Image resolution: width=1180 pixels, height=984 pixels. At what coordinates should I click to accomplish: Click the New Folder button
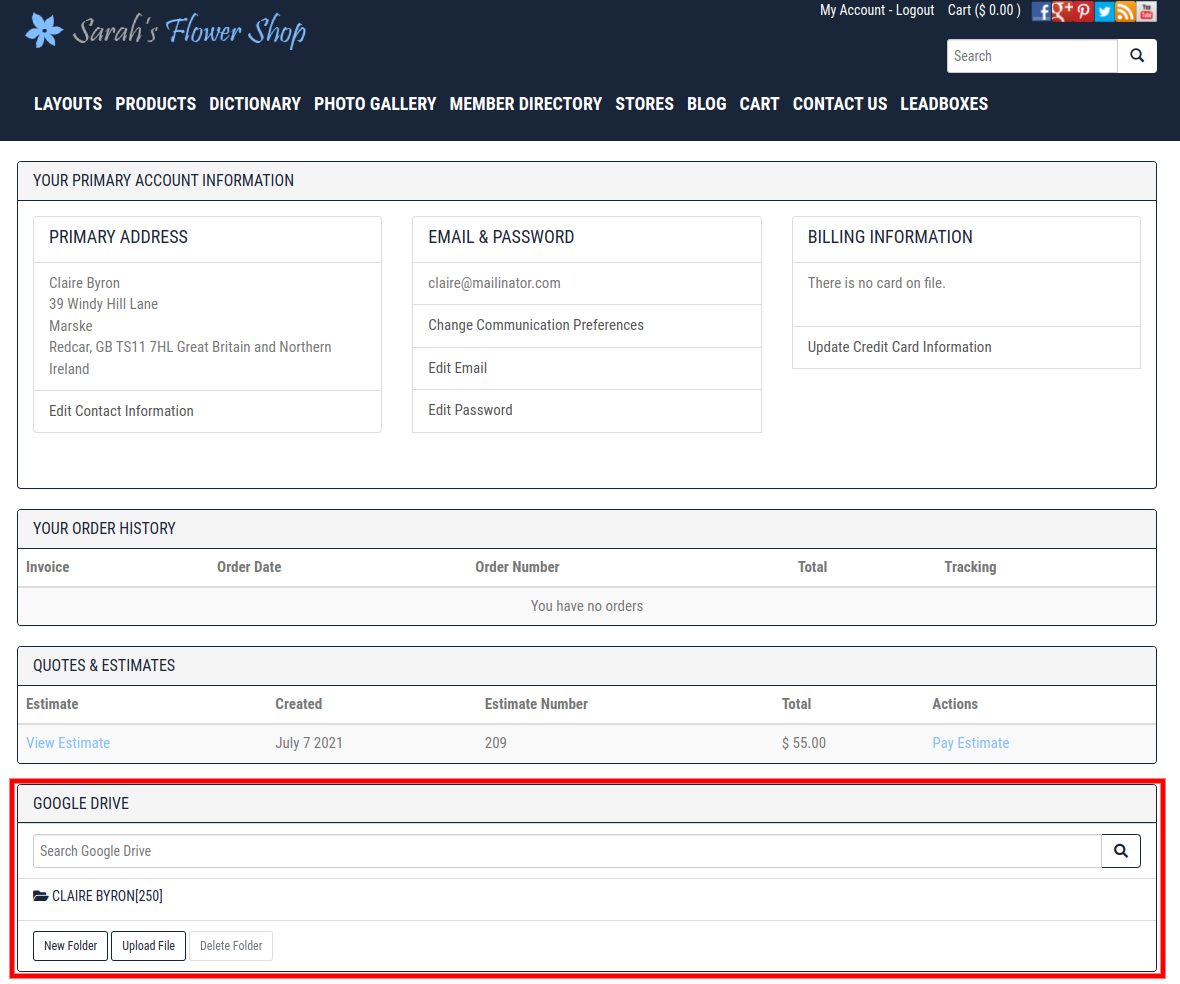[71, 946]
